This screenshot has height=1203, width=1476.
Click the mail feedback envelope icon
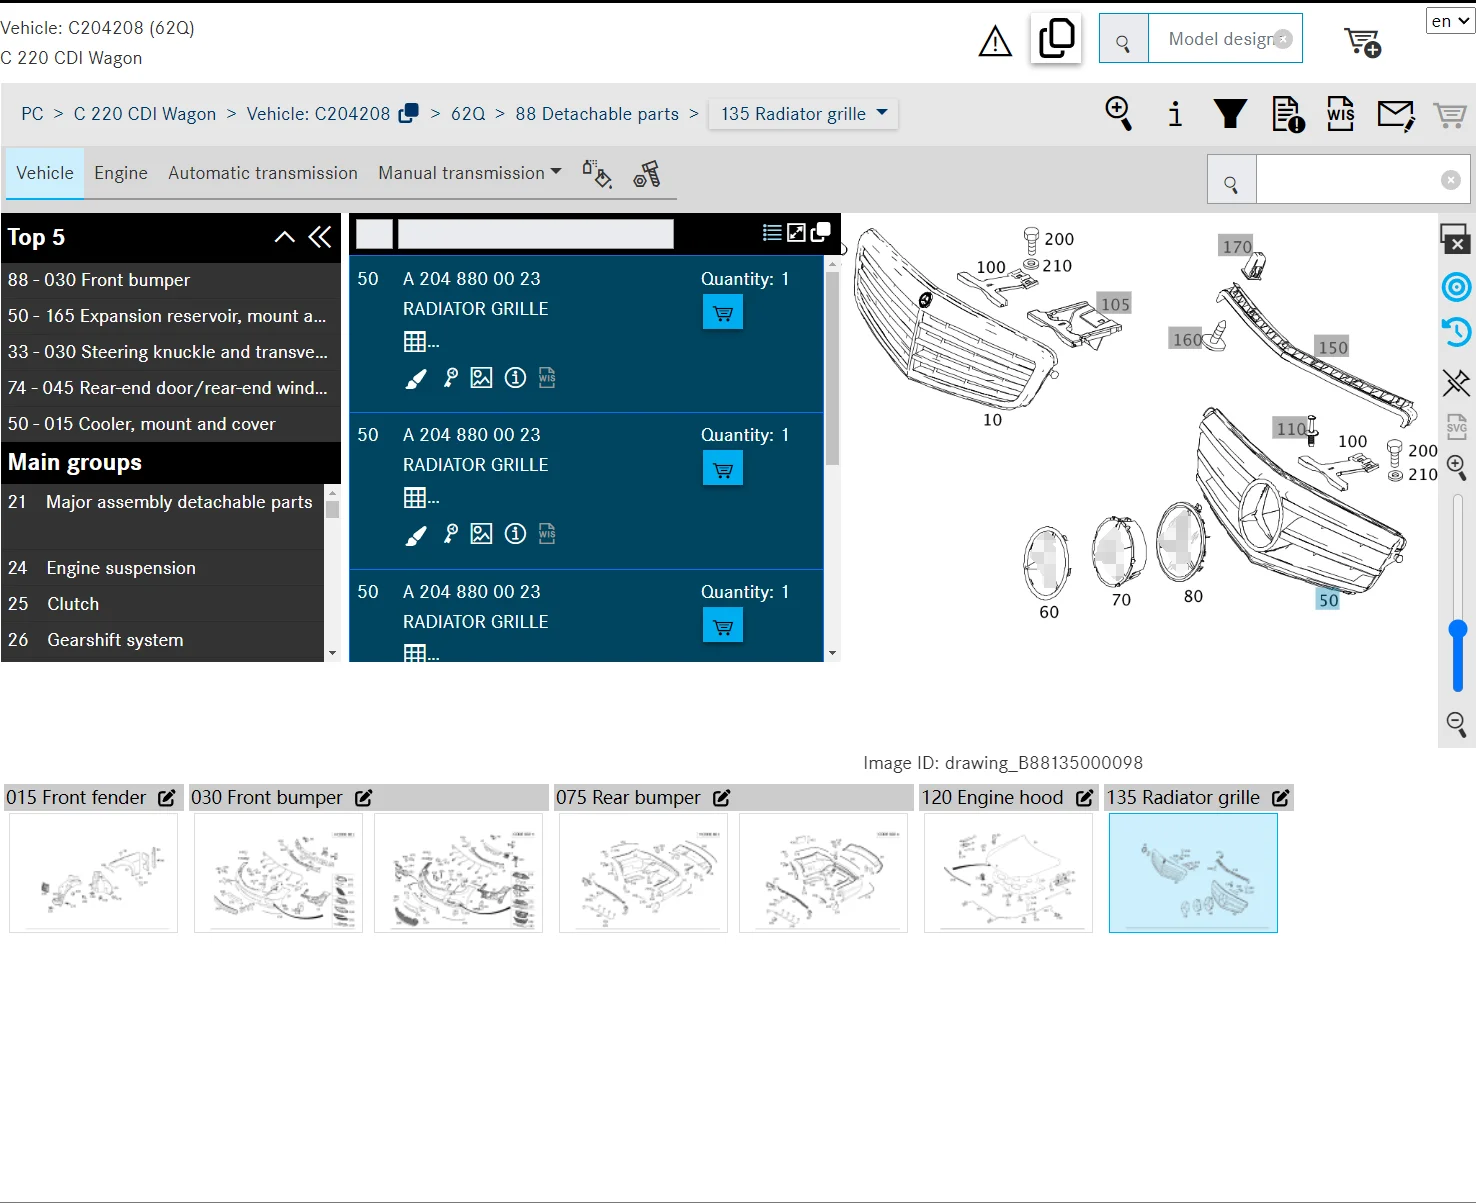[1396, 115]
